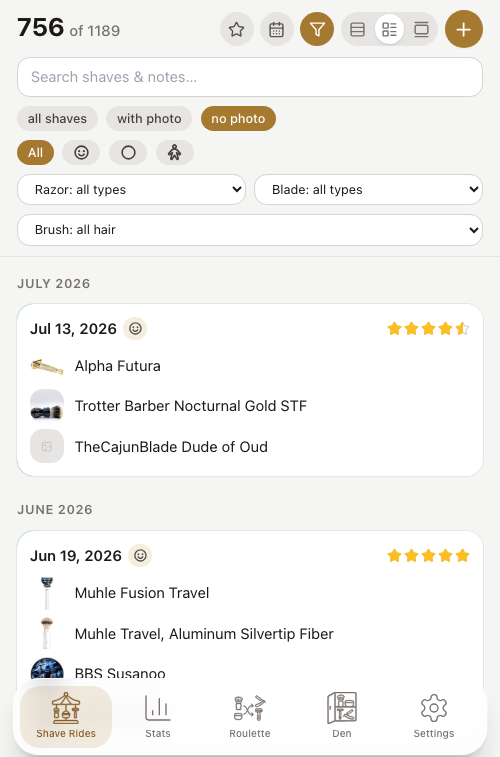Open the Roulette tab
This screenshot has width=500, height=757.
(x=250, y=716)
